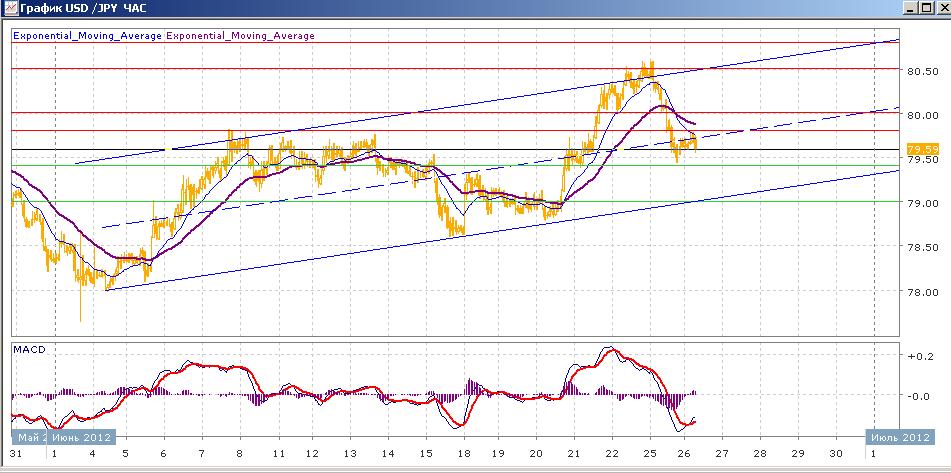Click date label 14 on time axis

(388, 454)
